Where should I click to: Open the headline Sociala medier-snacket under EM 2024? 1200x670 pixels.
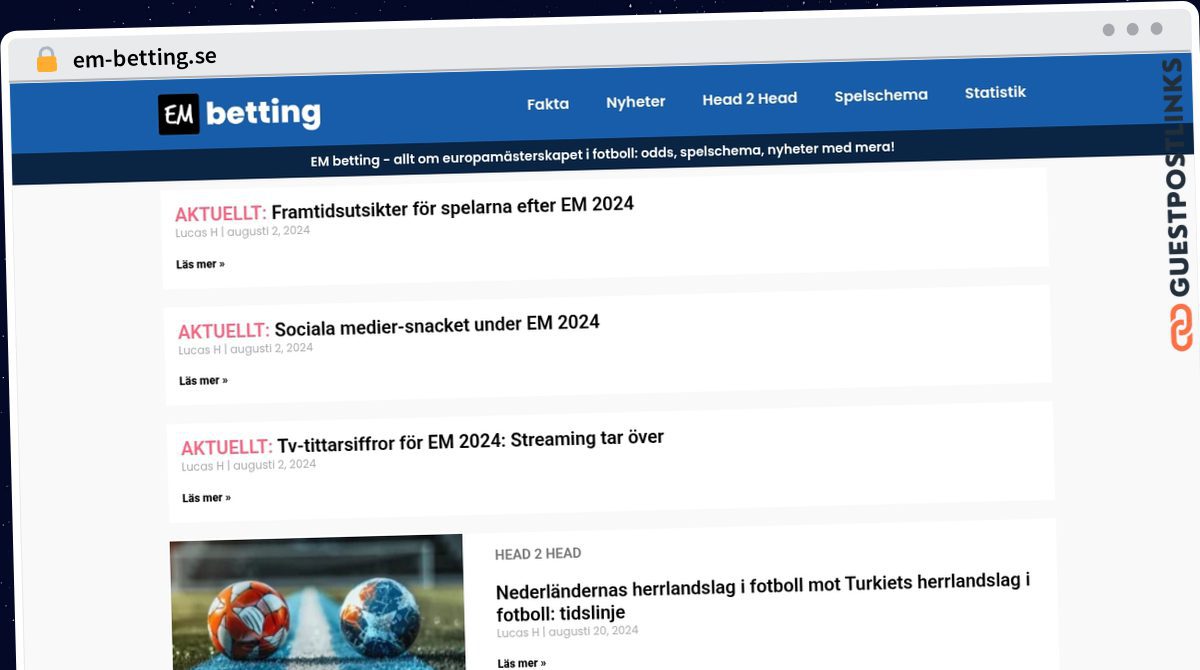click(438, 323)
